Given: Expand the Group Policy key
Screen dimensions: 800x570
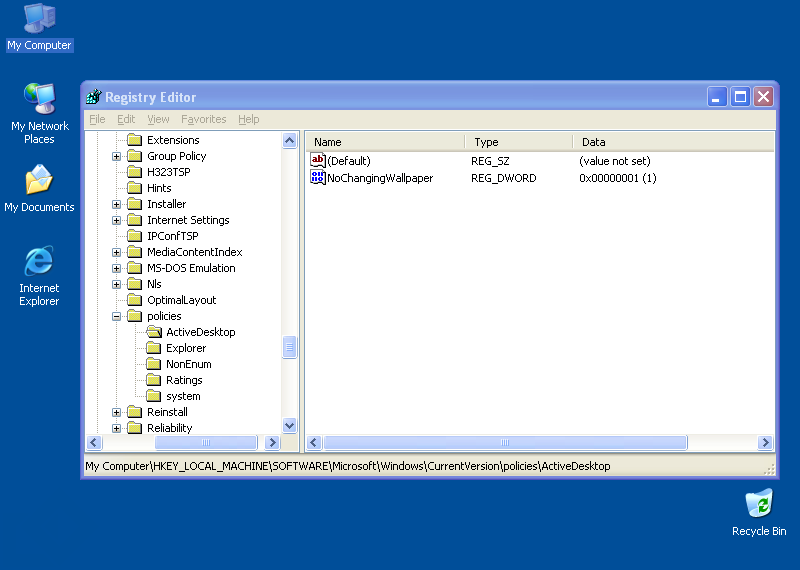Looking at the screenshot, I should coord(116,156).
